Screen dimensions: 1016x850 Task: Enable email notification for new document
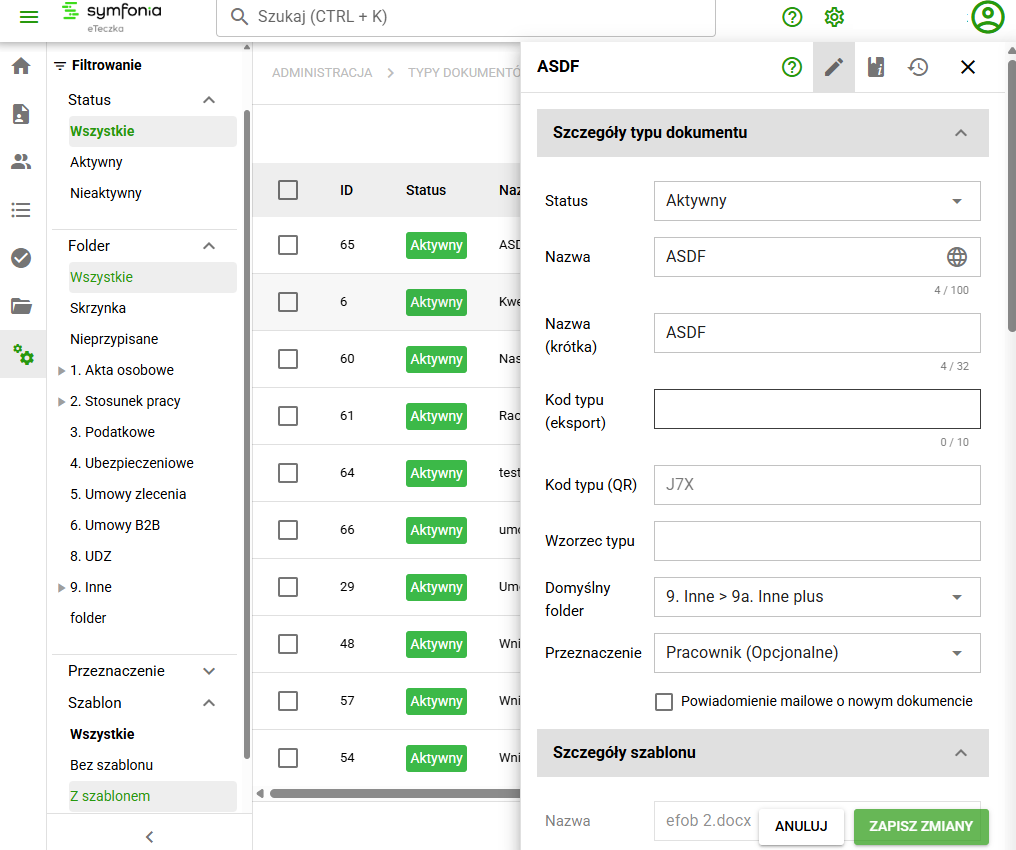tap(664, 702)
